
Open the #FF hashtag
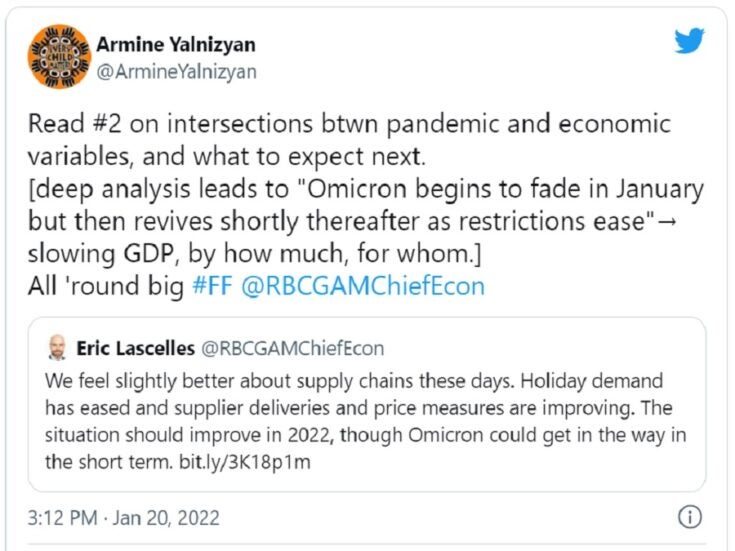click(211, 285)
